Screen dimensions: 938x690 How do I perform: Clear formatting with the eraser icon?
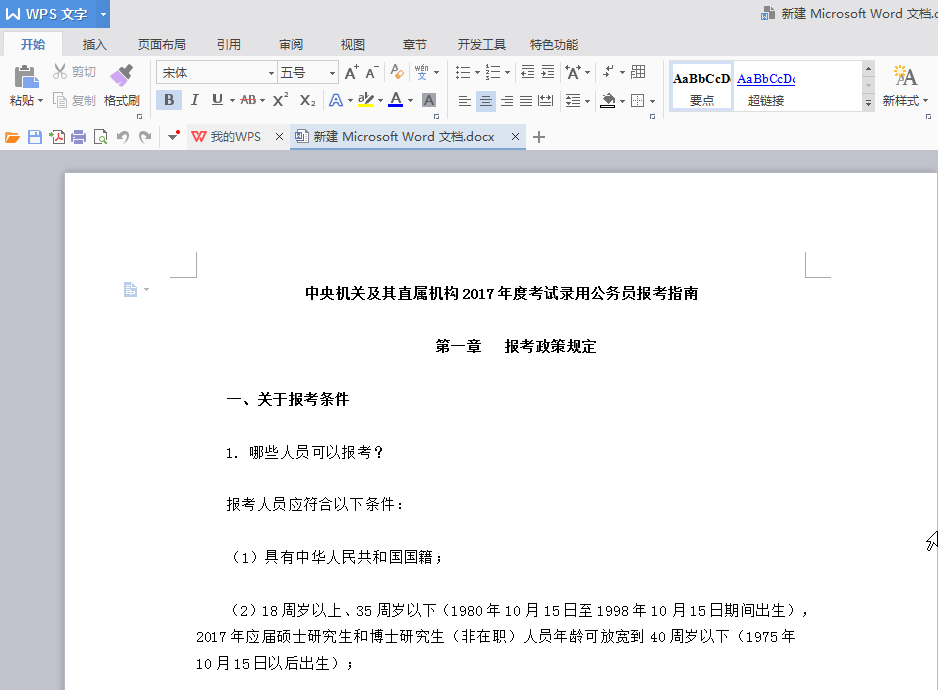point(397,72)
